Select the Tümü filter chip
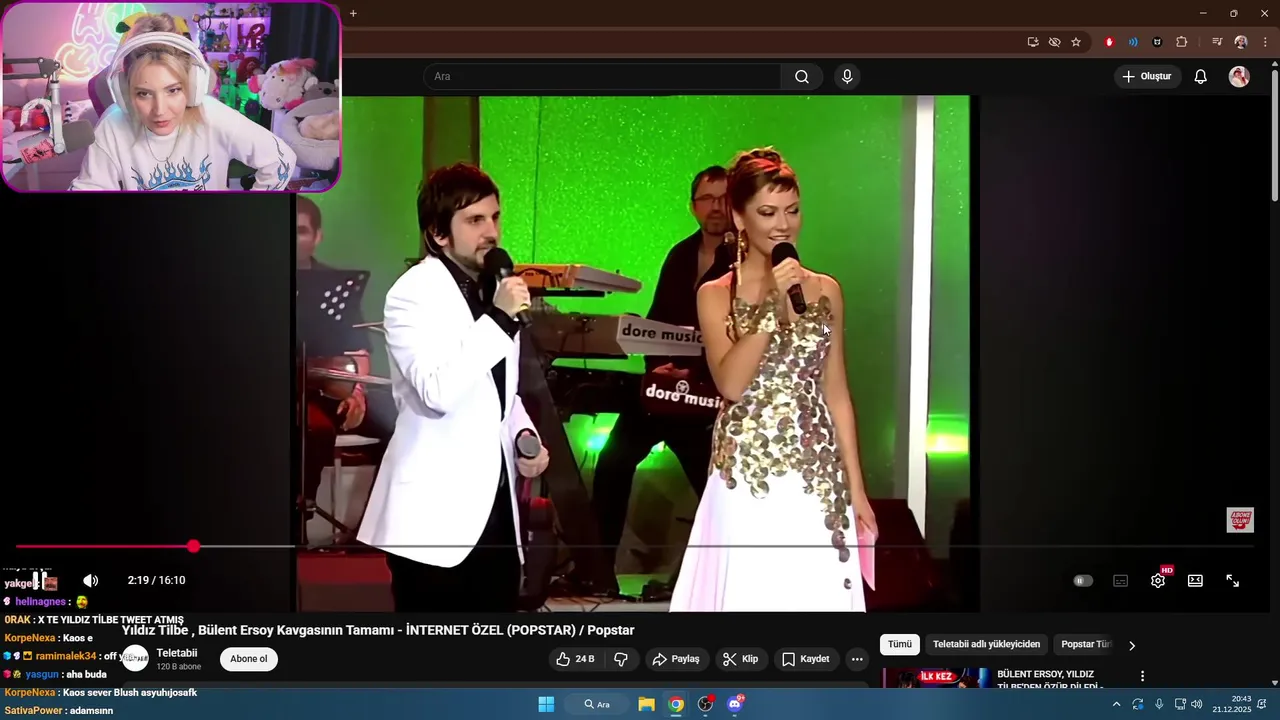 900,645
